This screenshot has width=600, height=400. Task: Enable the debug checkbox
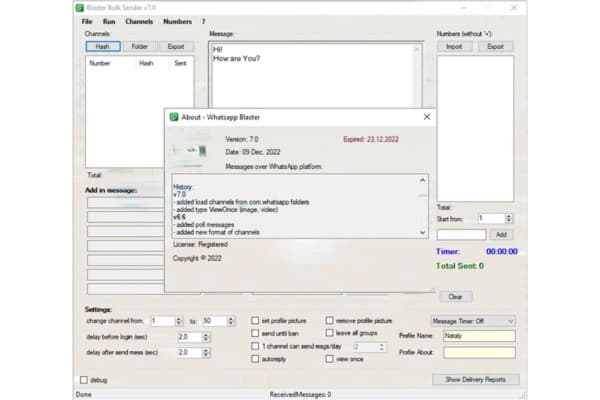[83, 380]
